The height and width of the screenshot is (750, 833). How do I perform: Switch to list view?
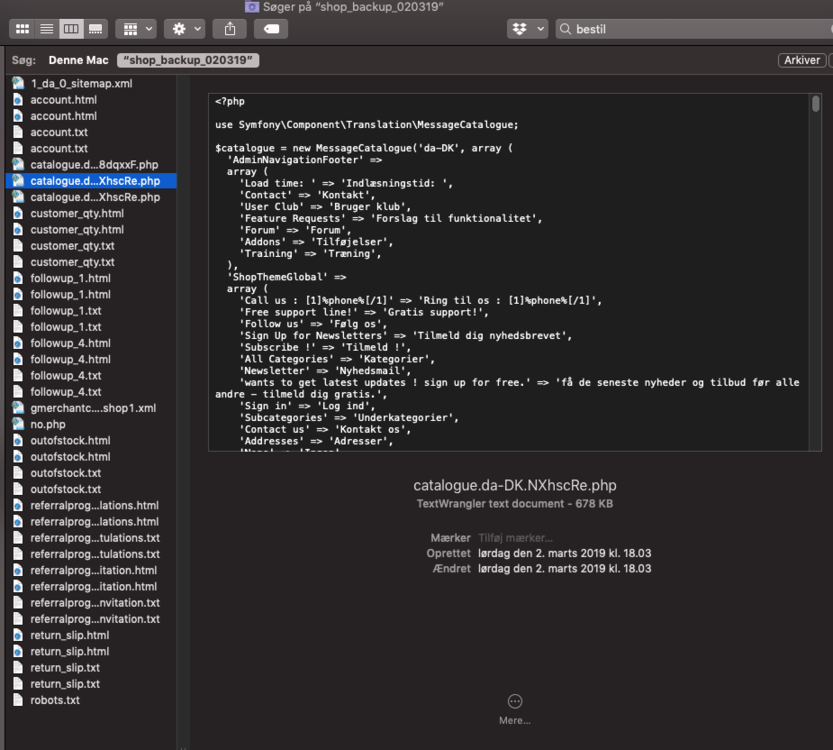[x=46, y=29]
